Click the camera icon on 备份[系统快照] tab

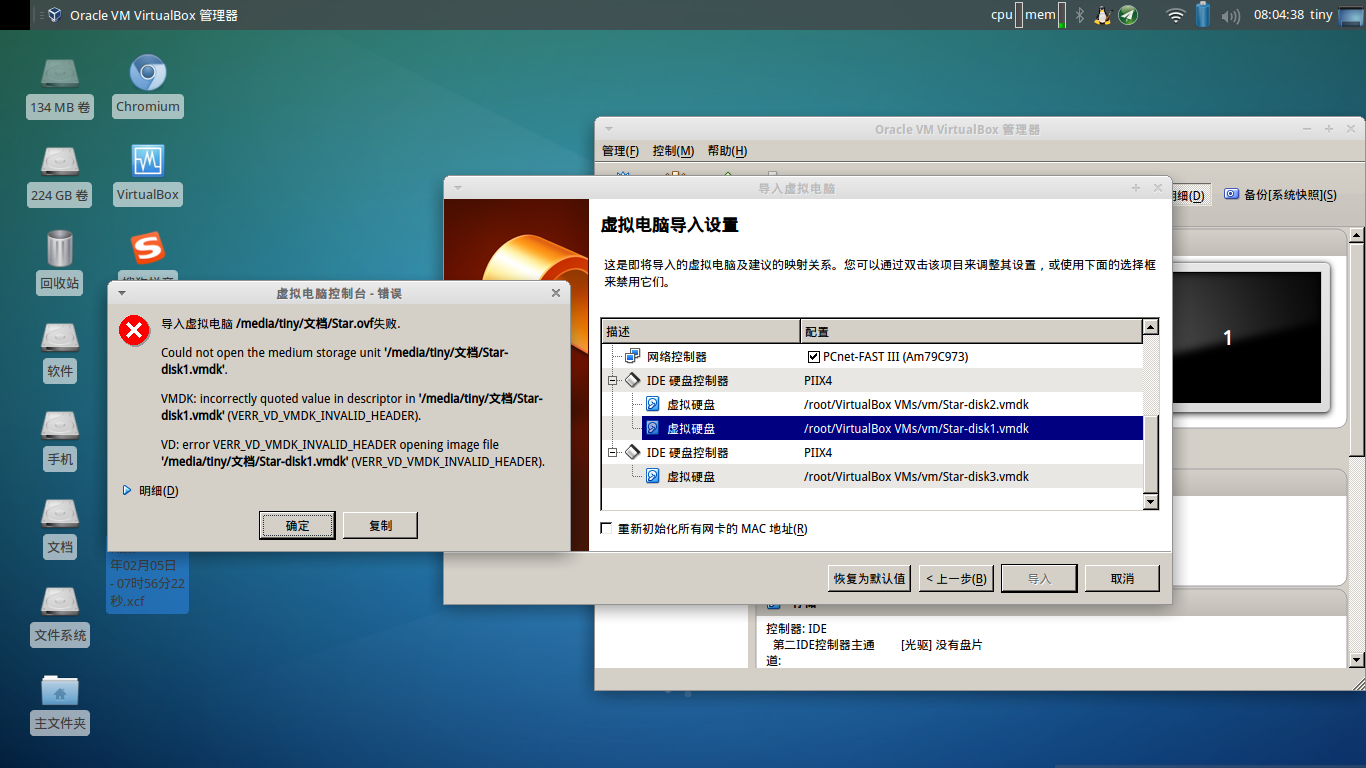pyautogui.click(x=1232, y=194)
